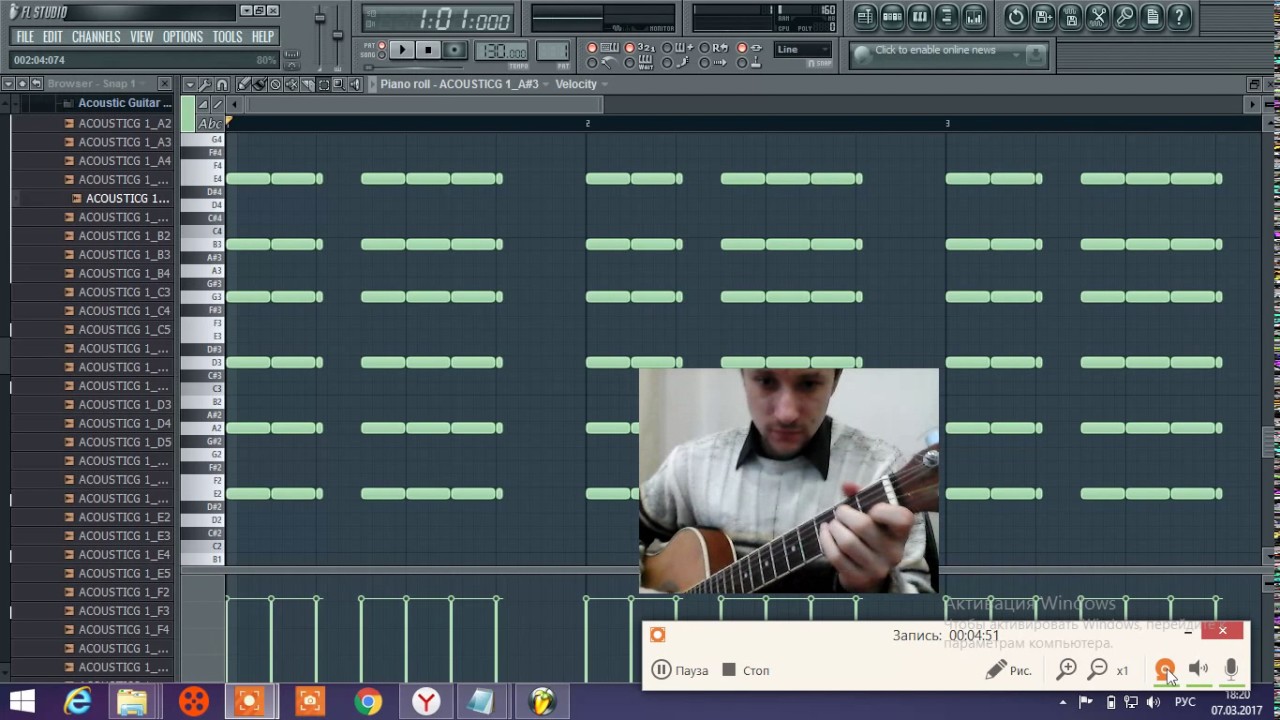Open the TOOLS menu

pos(227,37)
